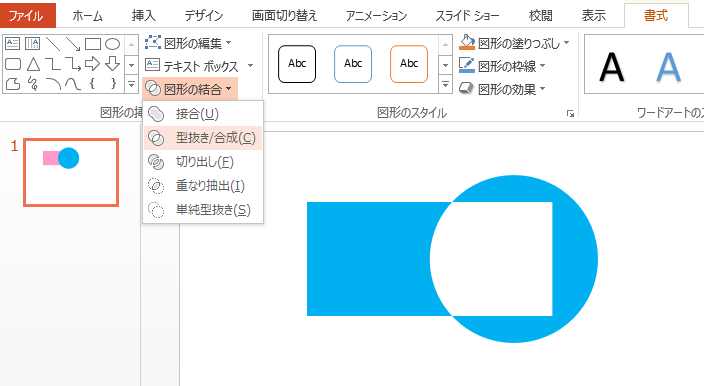The height and width of the screenshot is (386, 704).
Task: Select the 書式 tab
Action: coord(656,16)
